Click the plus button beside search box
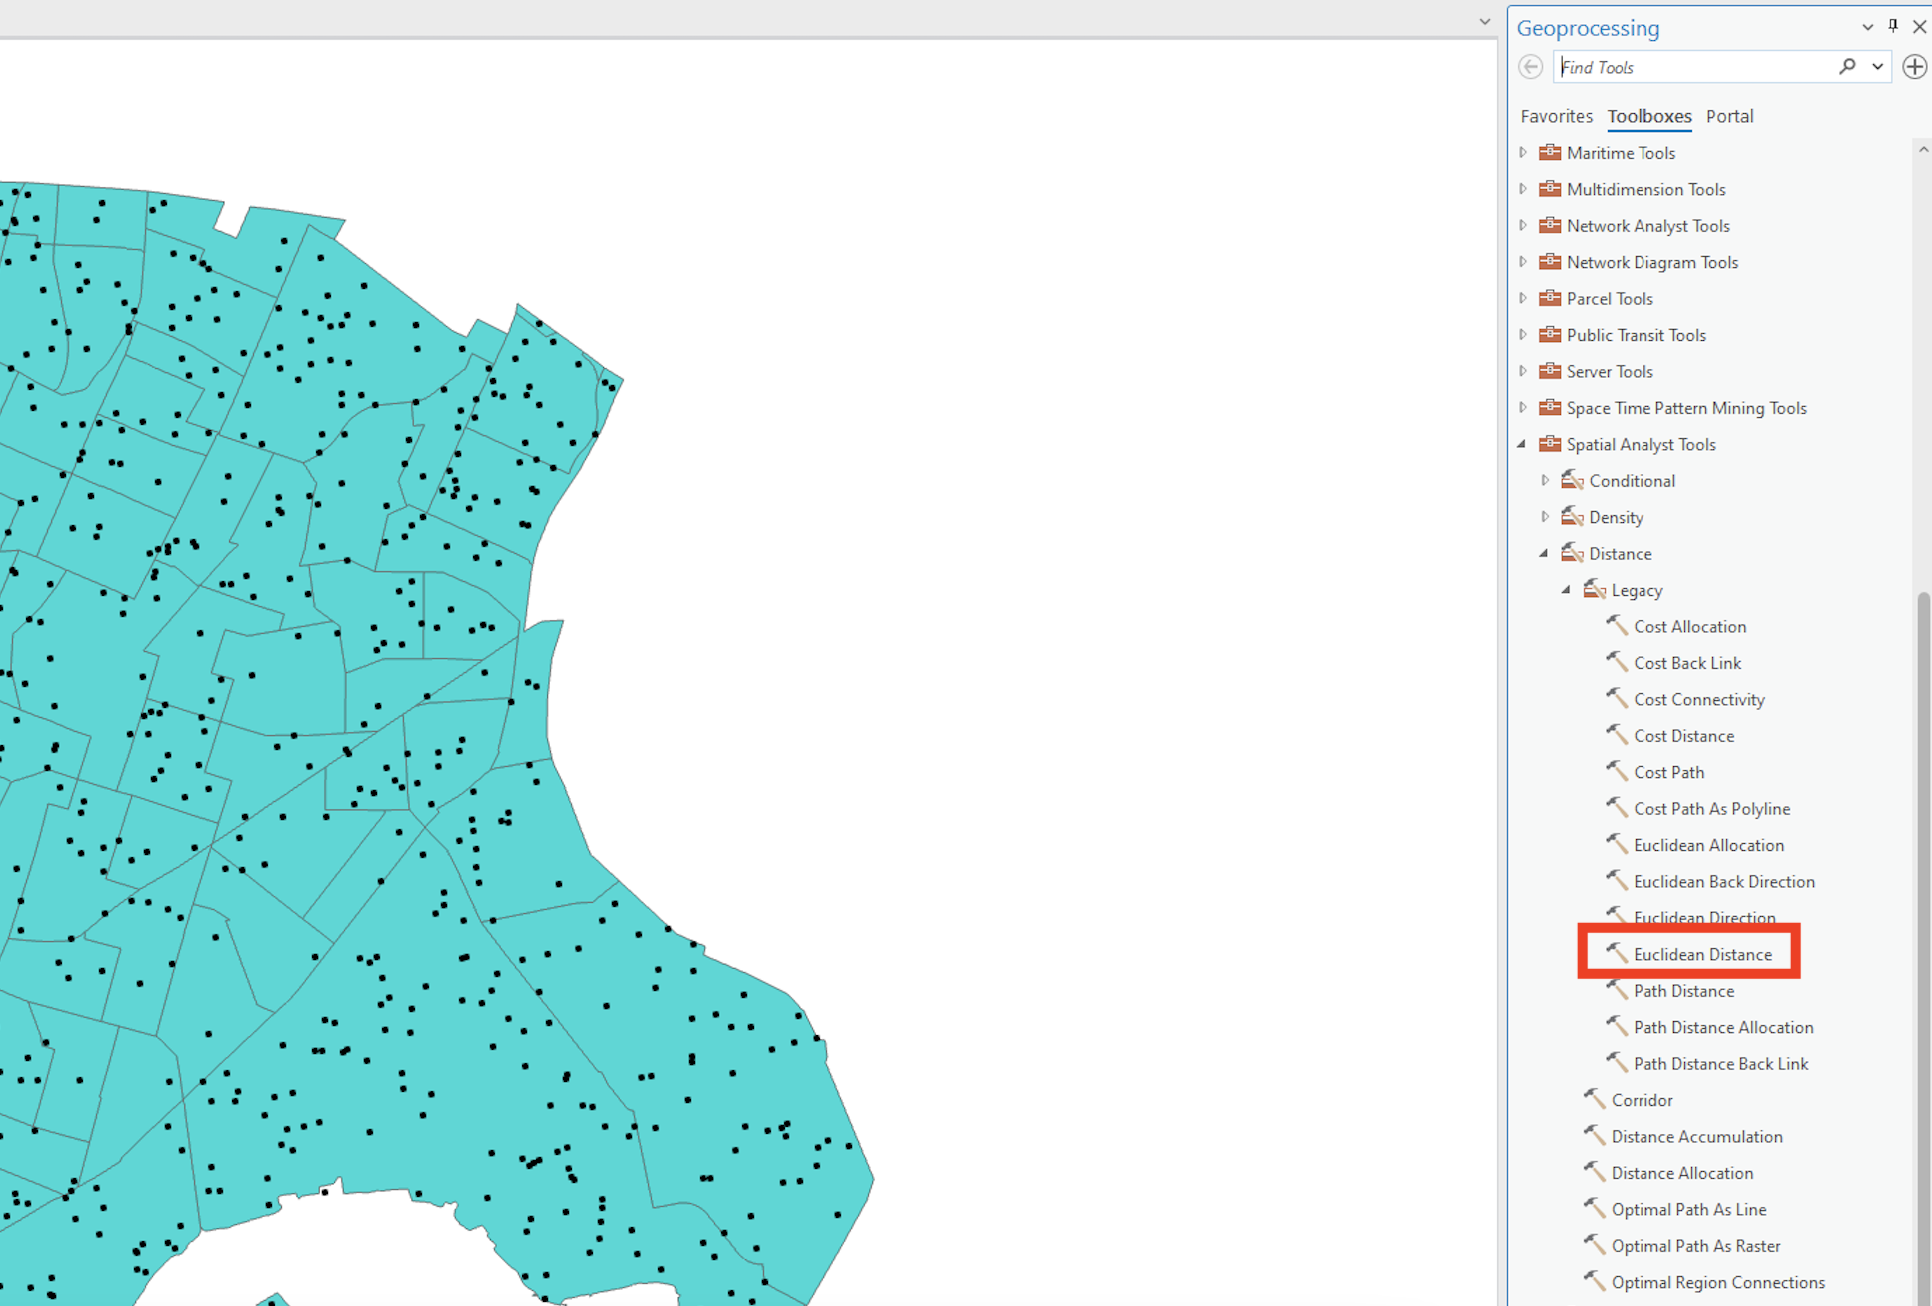This screenshot has height=1306, width=1932. click(1914, 67)
